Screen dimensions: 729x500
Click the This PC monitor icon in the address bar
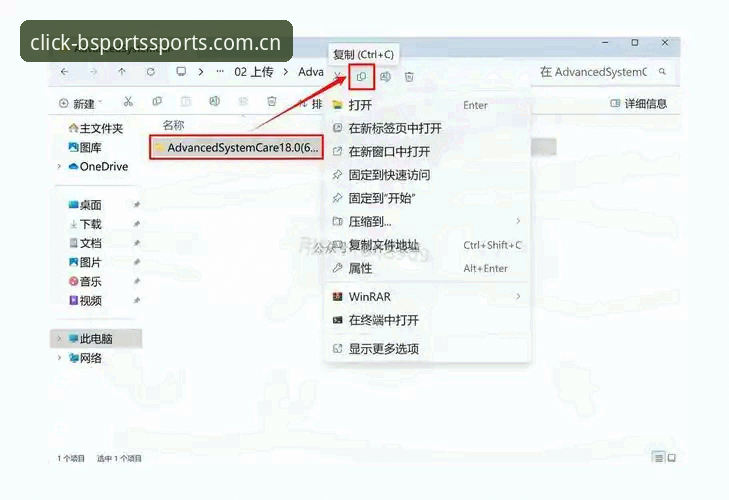coord(181,72)
